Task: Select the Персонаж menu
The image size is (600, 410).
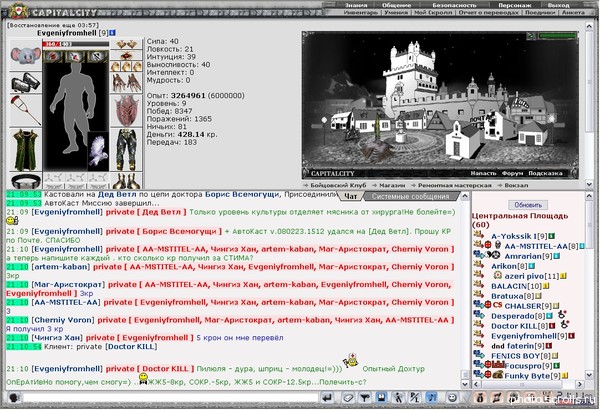Action: coord(514,5)
